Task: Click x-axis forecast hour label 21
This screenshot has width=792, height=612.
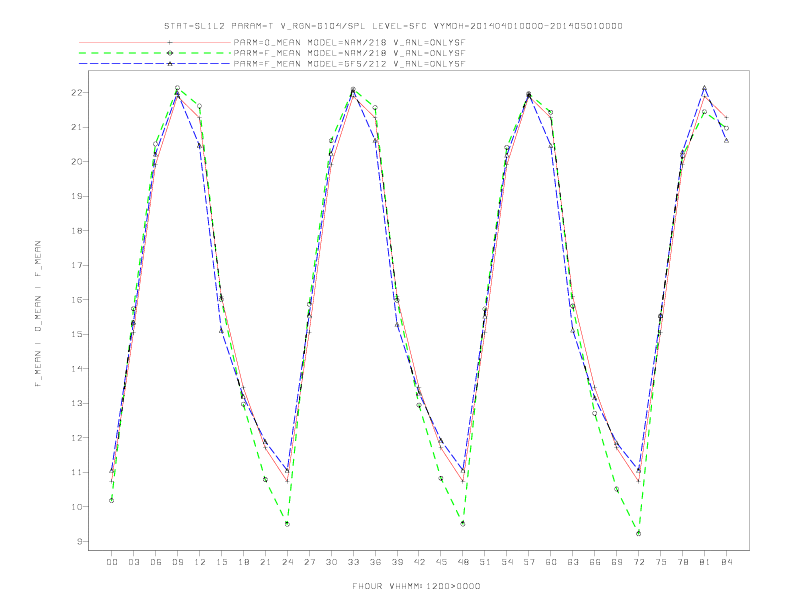Action: pos(265,562)
